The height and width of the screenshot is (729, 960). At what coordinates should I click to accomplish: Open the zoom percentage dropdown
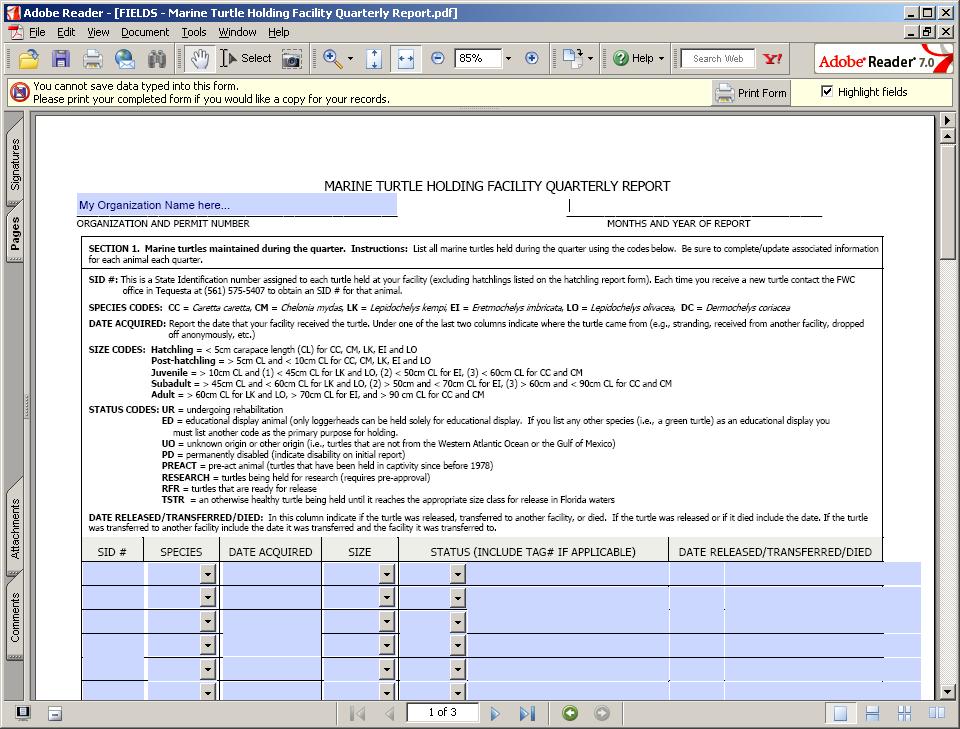508,58
